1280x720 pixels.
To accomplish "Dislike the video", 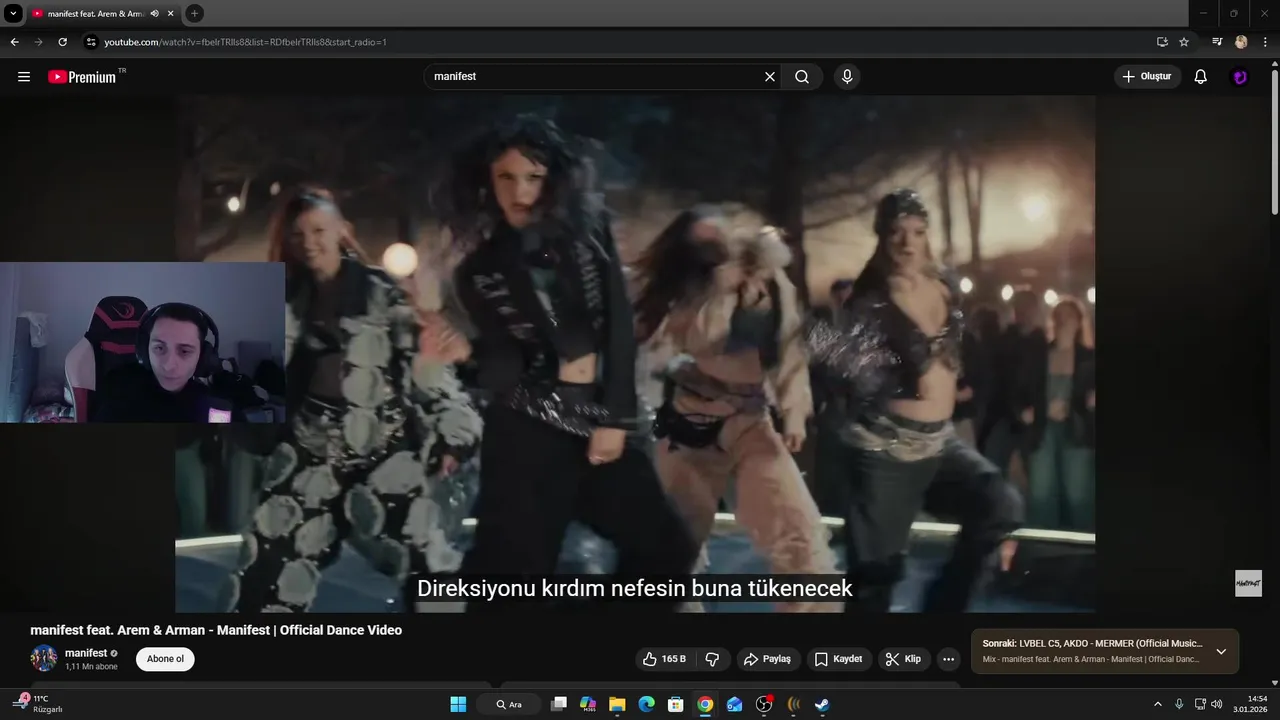I will click(712, 659).
